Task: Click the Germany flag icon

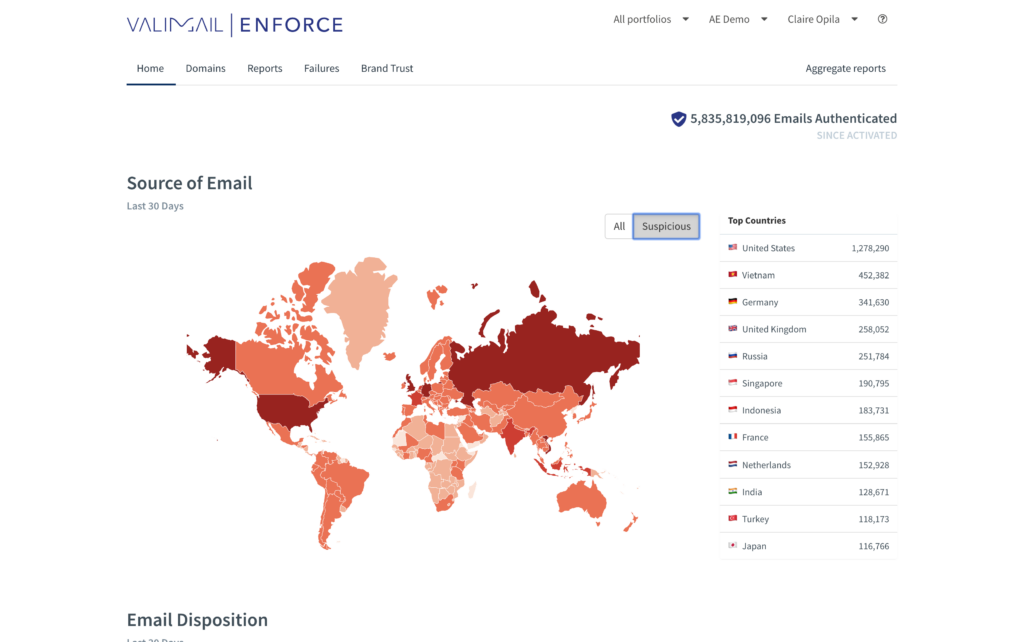Action: coord(733,302)
